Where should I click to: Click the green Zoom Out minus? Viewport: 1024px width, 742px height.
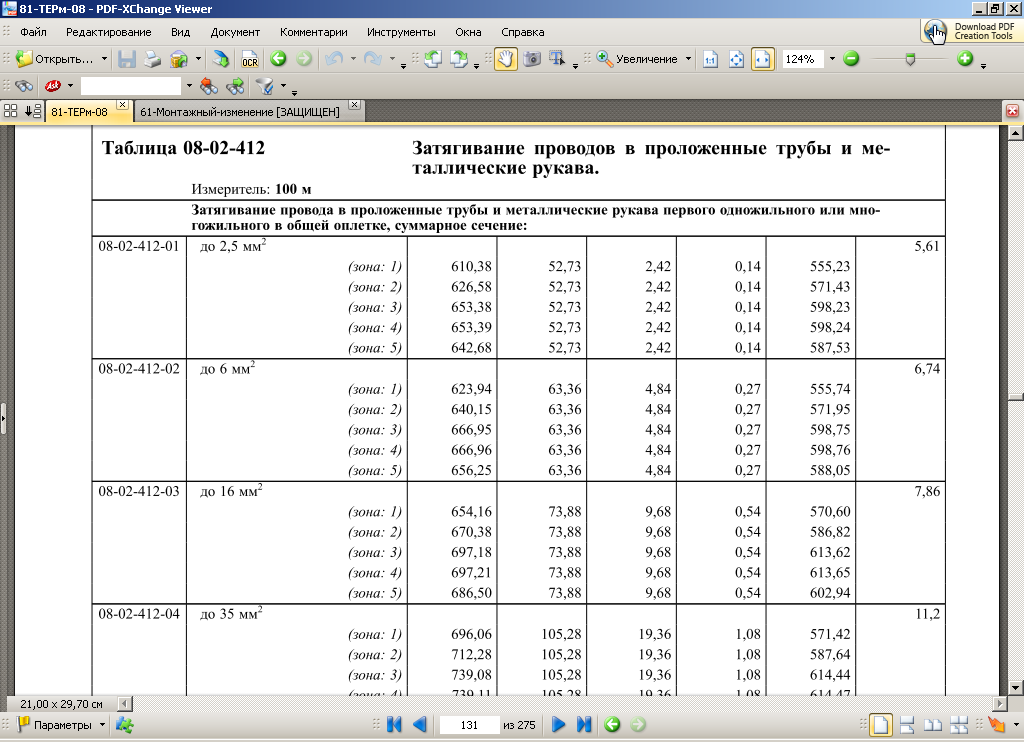851,59
